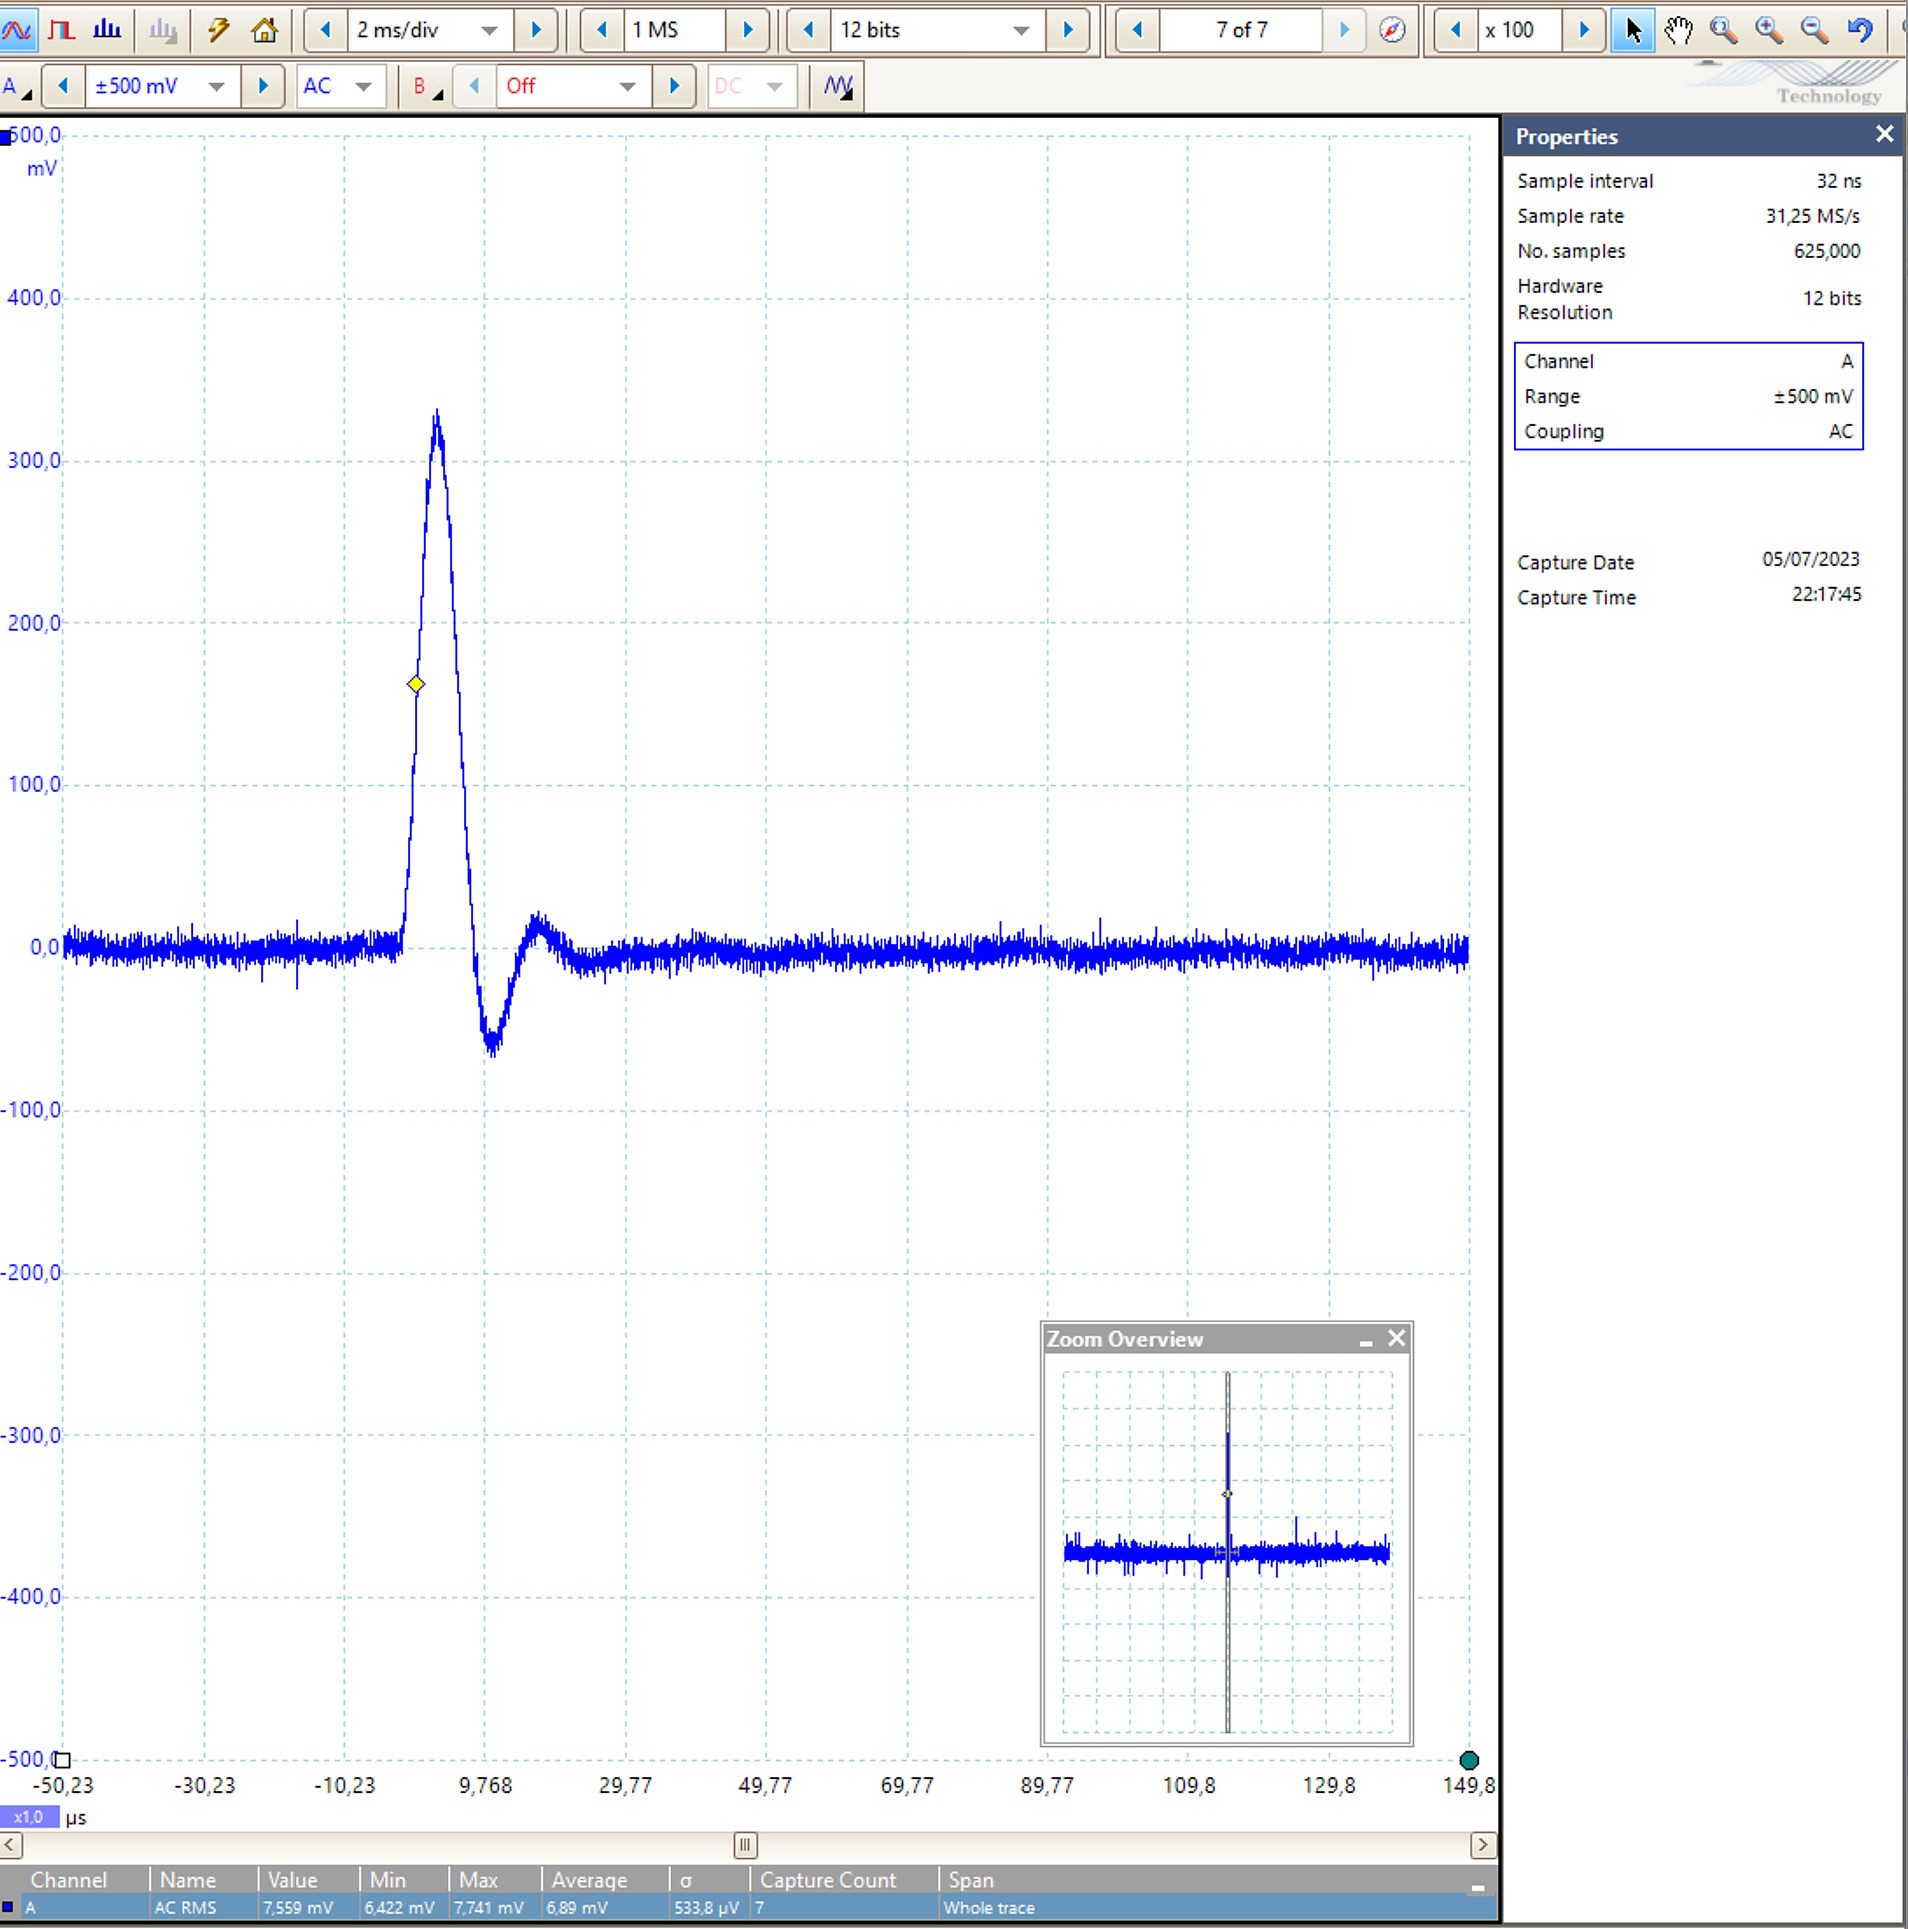Open the 2 ms/div timebase dropdown
Screen dimensions: 1908x1929
(489, 30)
